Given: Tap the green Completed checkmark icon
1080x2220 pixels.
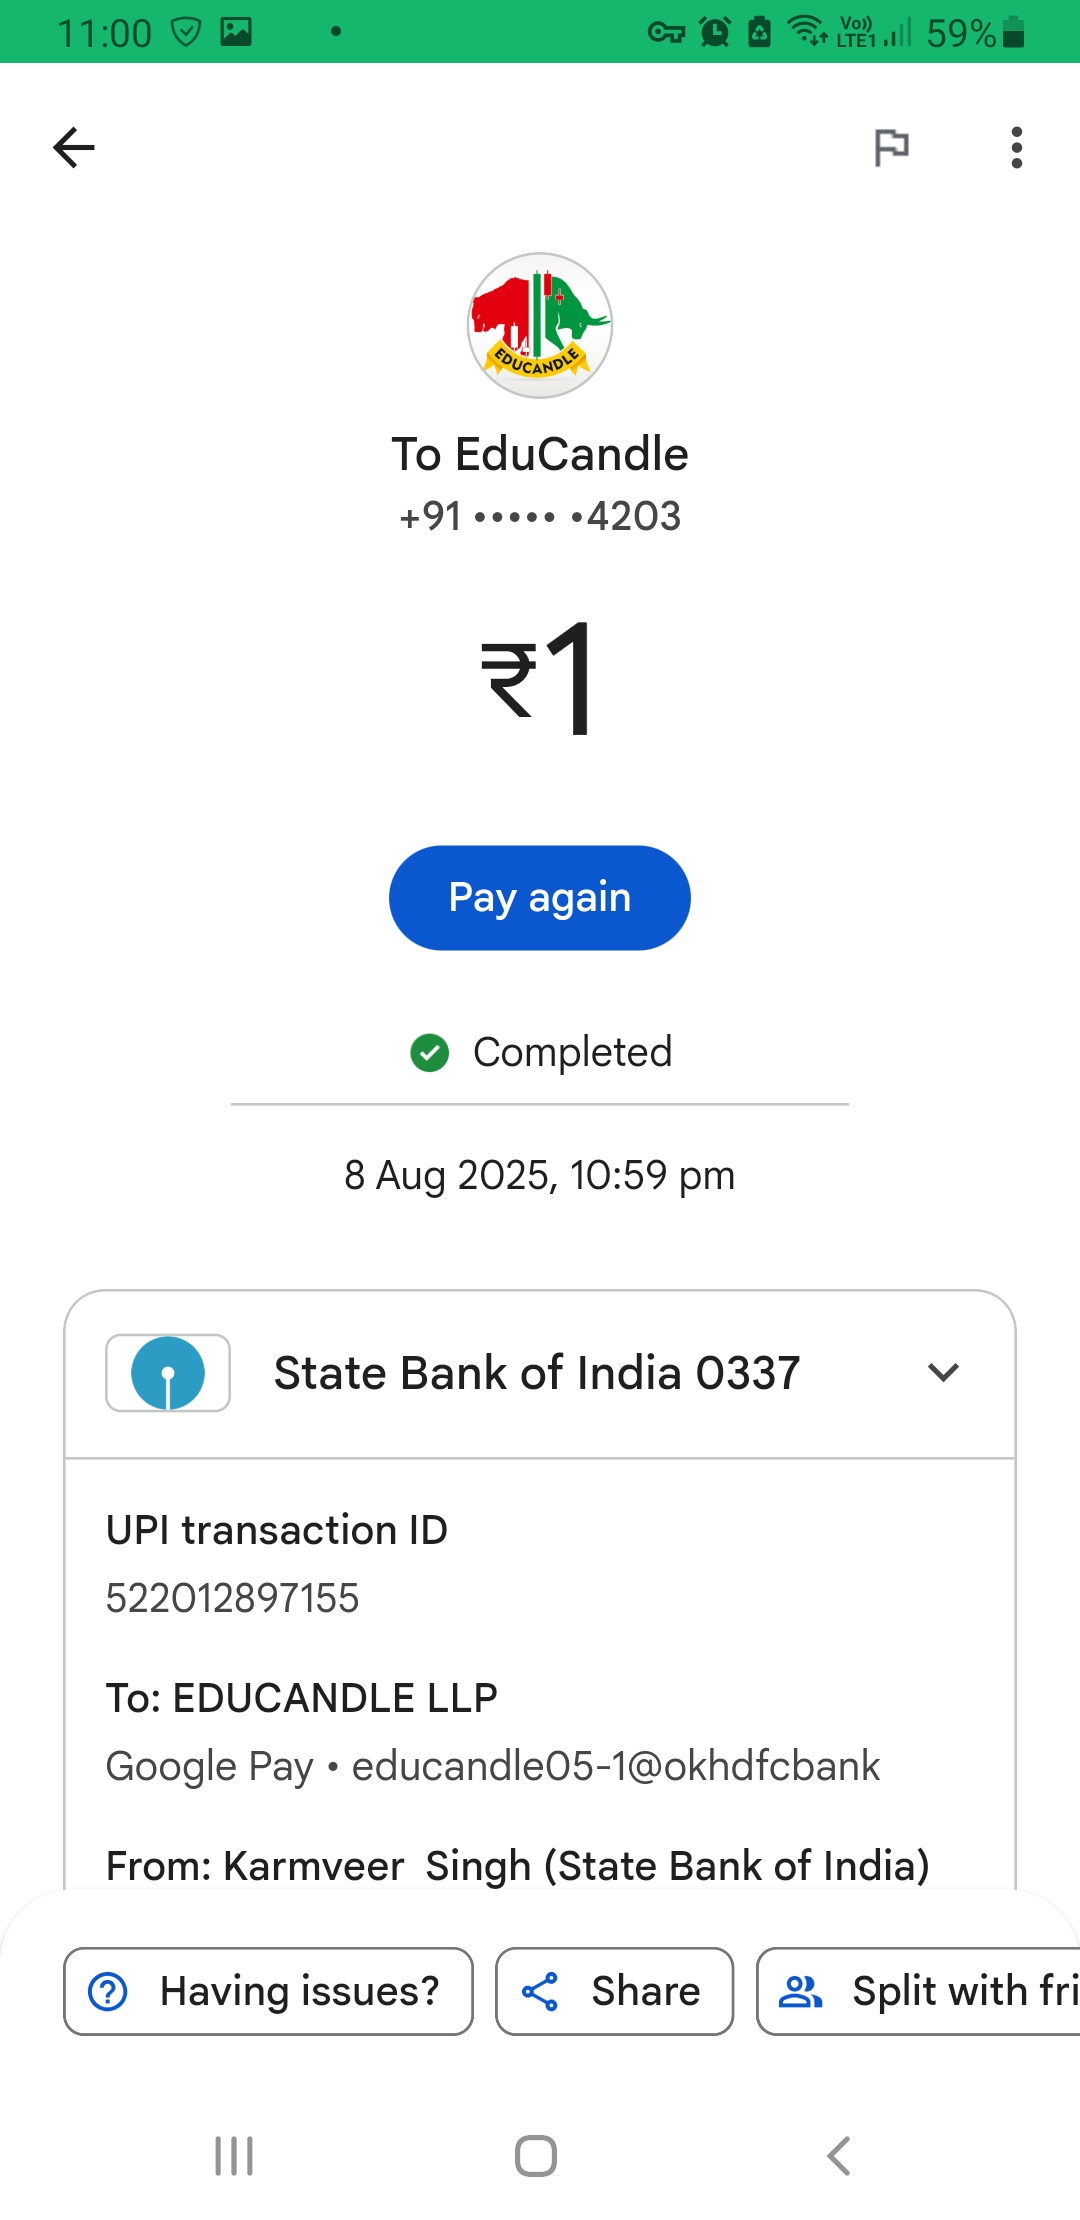Looking at the screenshot, I should (x=430, y=1052).
